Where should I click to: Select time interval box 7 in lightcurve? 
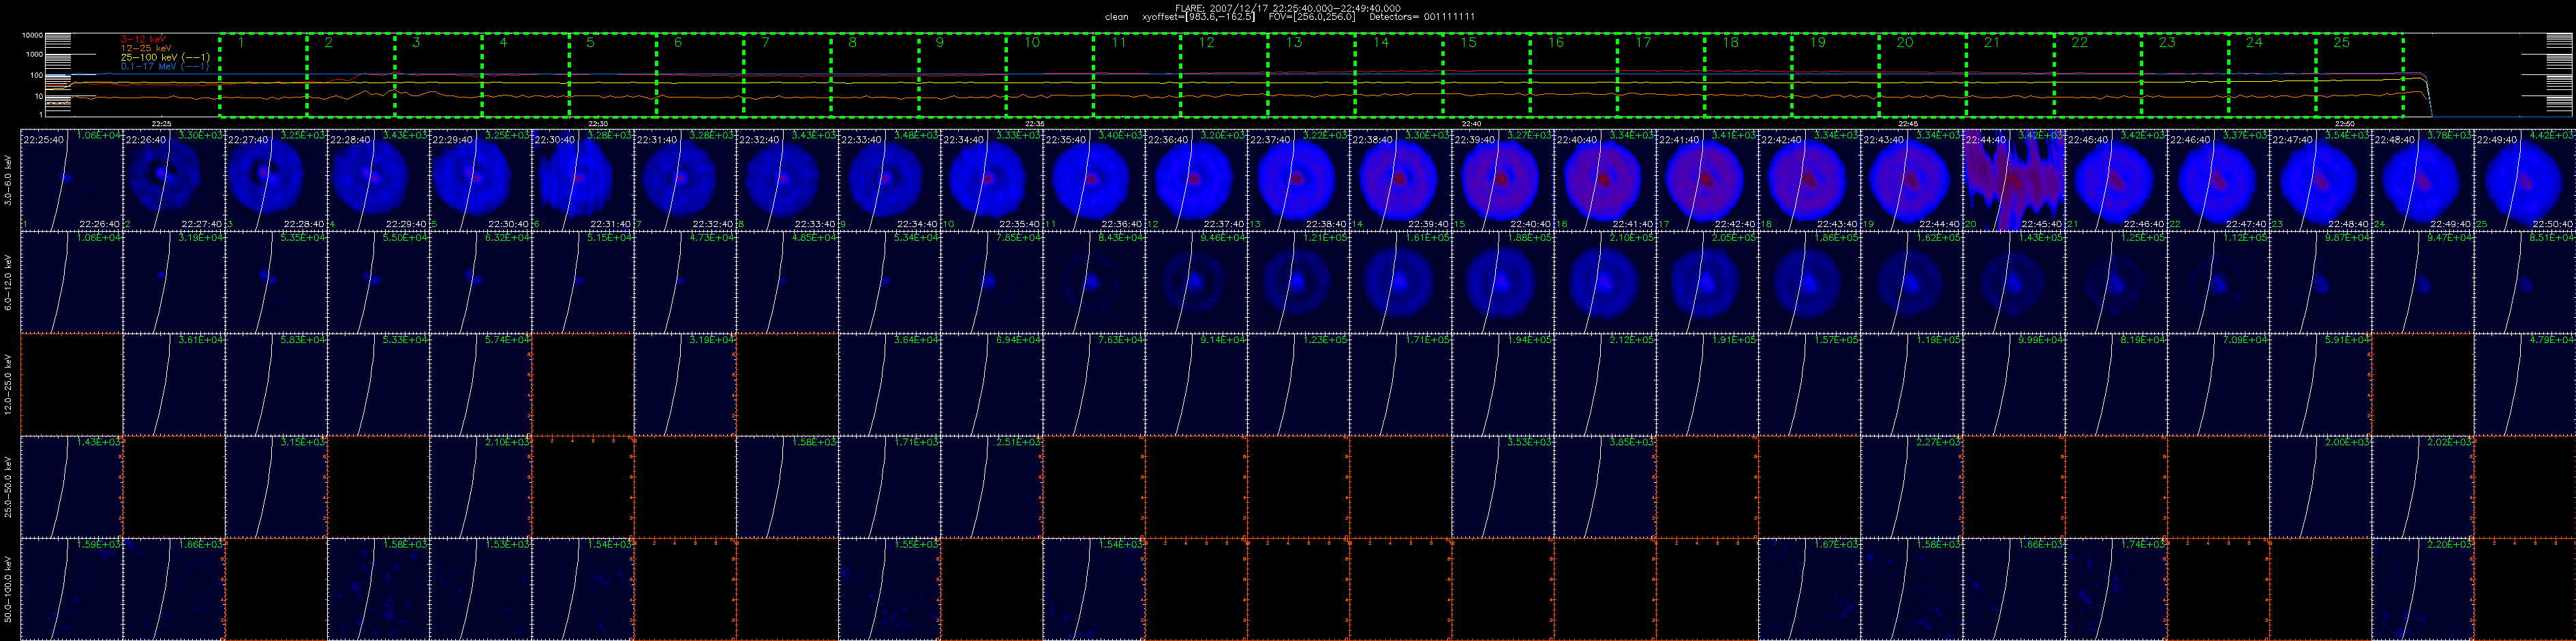click(x=787, y=75)
